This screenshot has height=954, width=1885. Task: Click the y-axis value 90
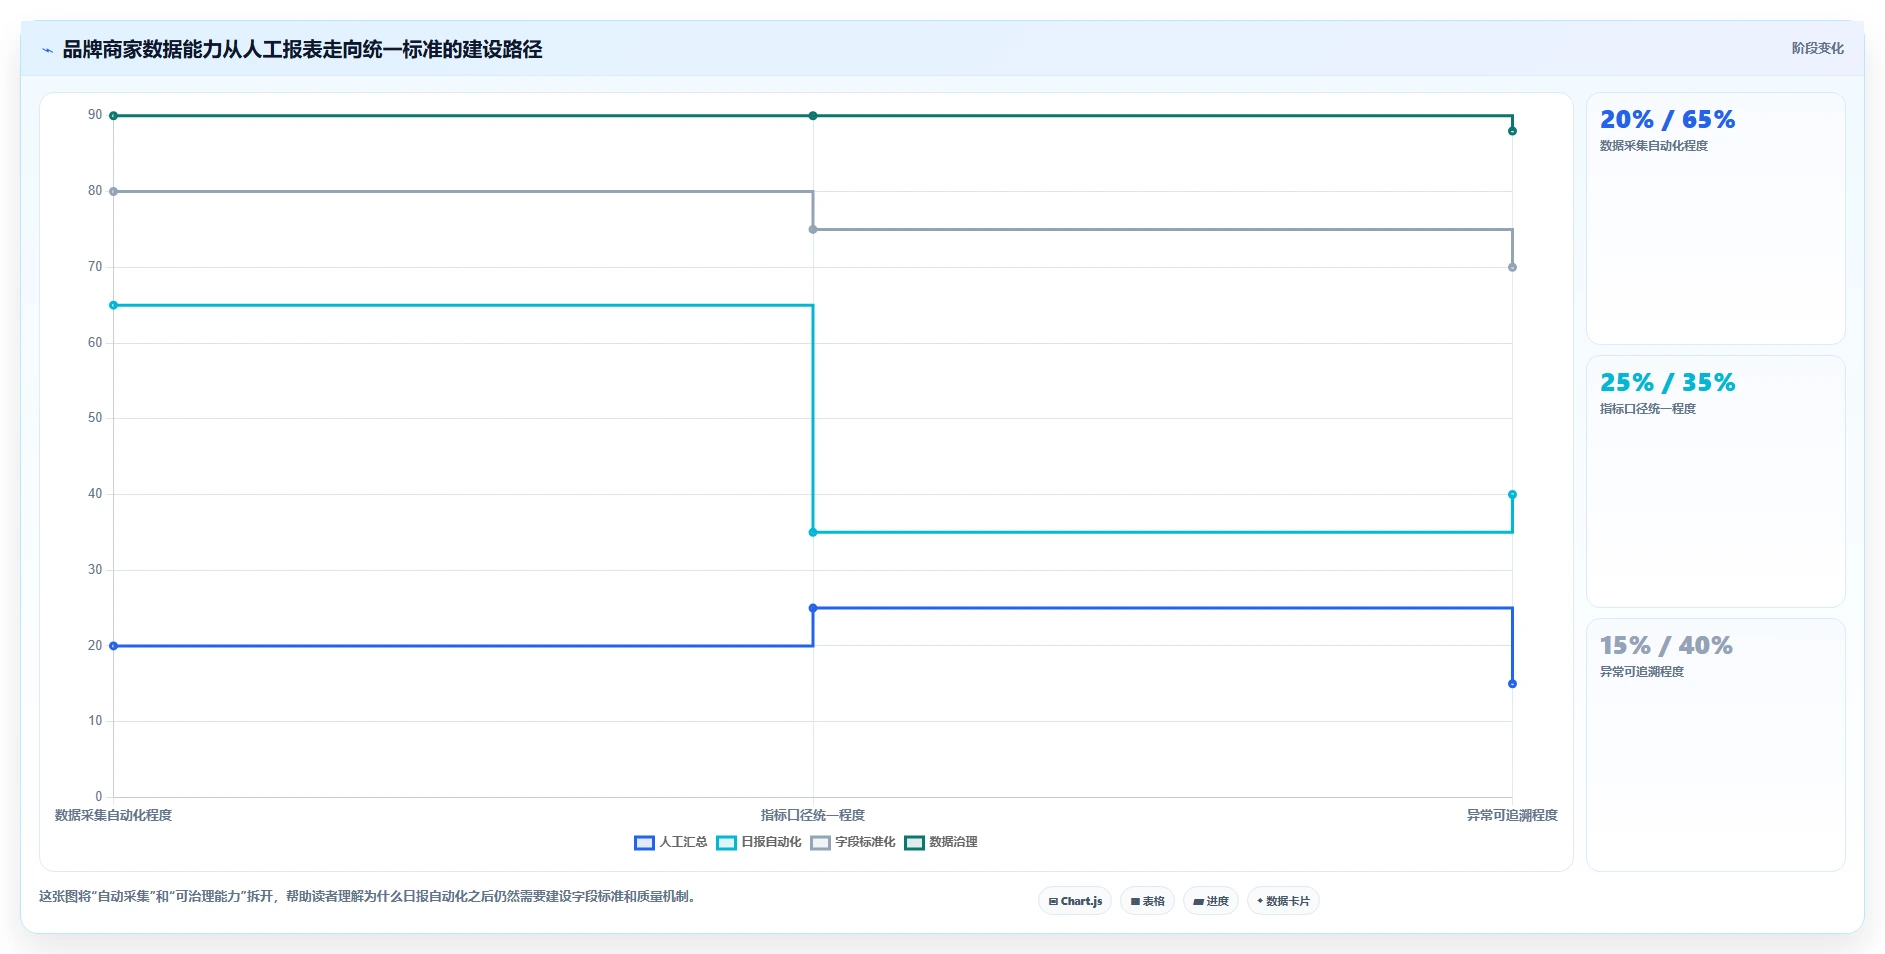95,115
